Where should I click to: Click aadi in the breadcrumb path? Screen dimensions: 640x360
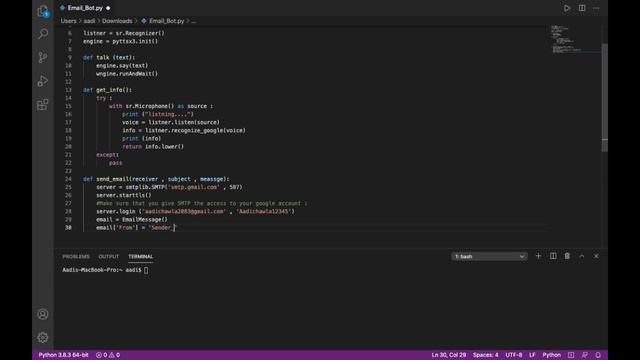point(89,21)
